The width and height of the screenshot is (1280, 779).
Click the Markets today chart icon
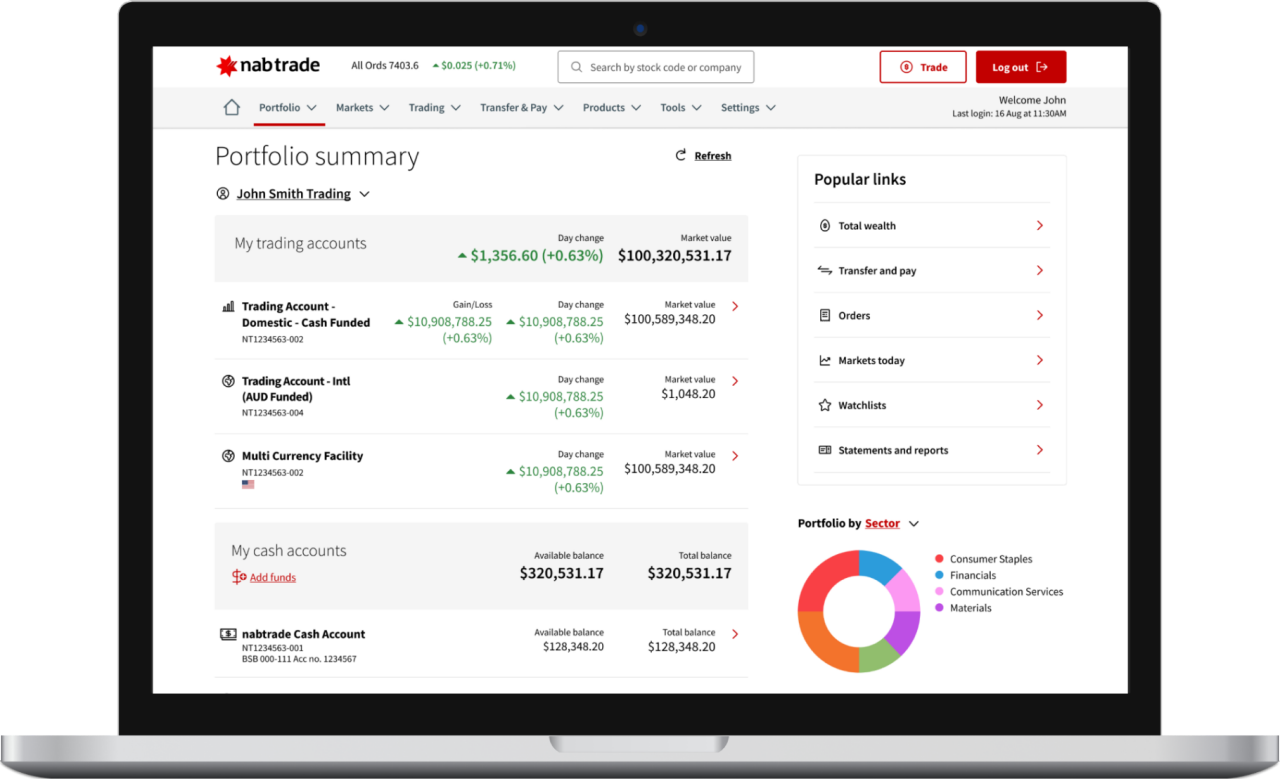(825, 360)
